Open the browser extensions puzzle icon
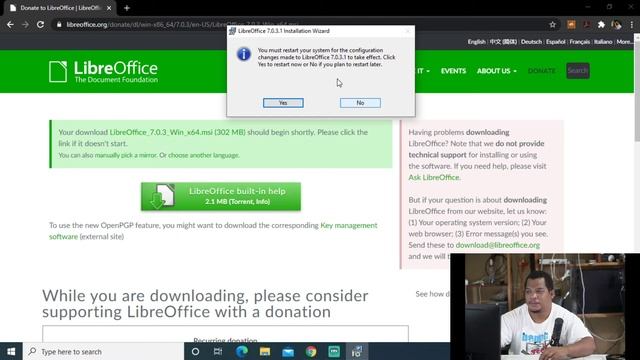Screen dimensions: 640x360 601,24
